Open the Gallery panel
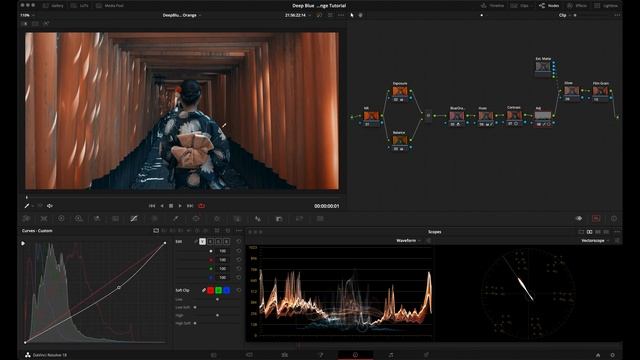Screen dimensions: 640x360 point(53,6)
